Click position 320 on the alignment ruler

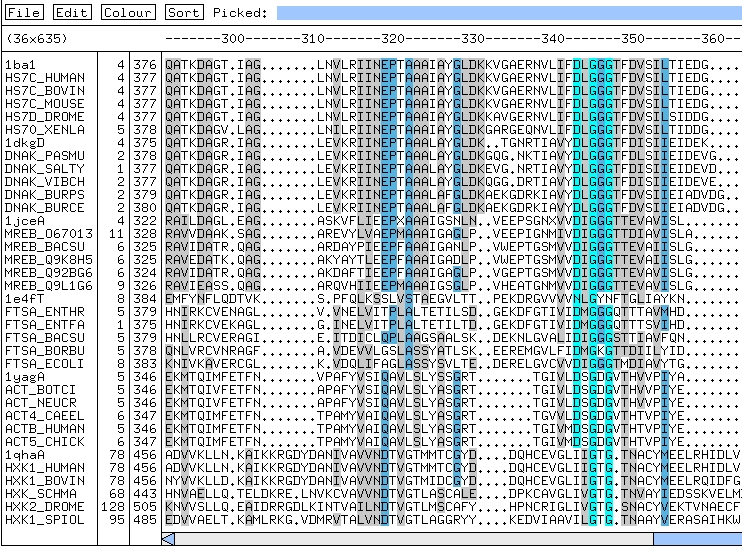pyautogui.click(x=393, y=38)
